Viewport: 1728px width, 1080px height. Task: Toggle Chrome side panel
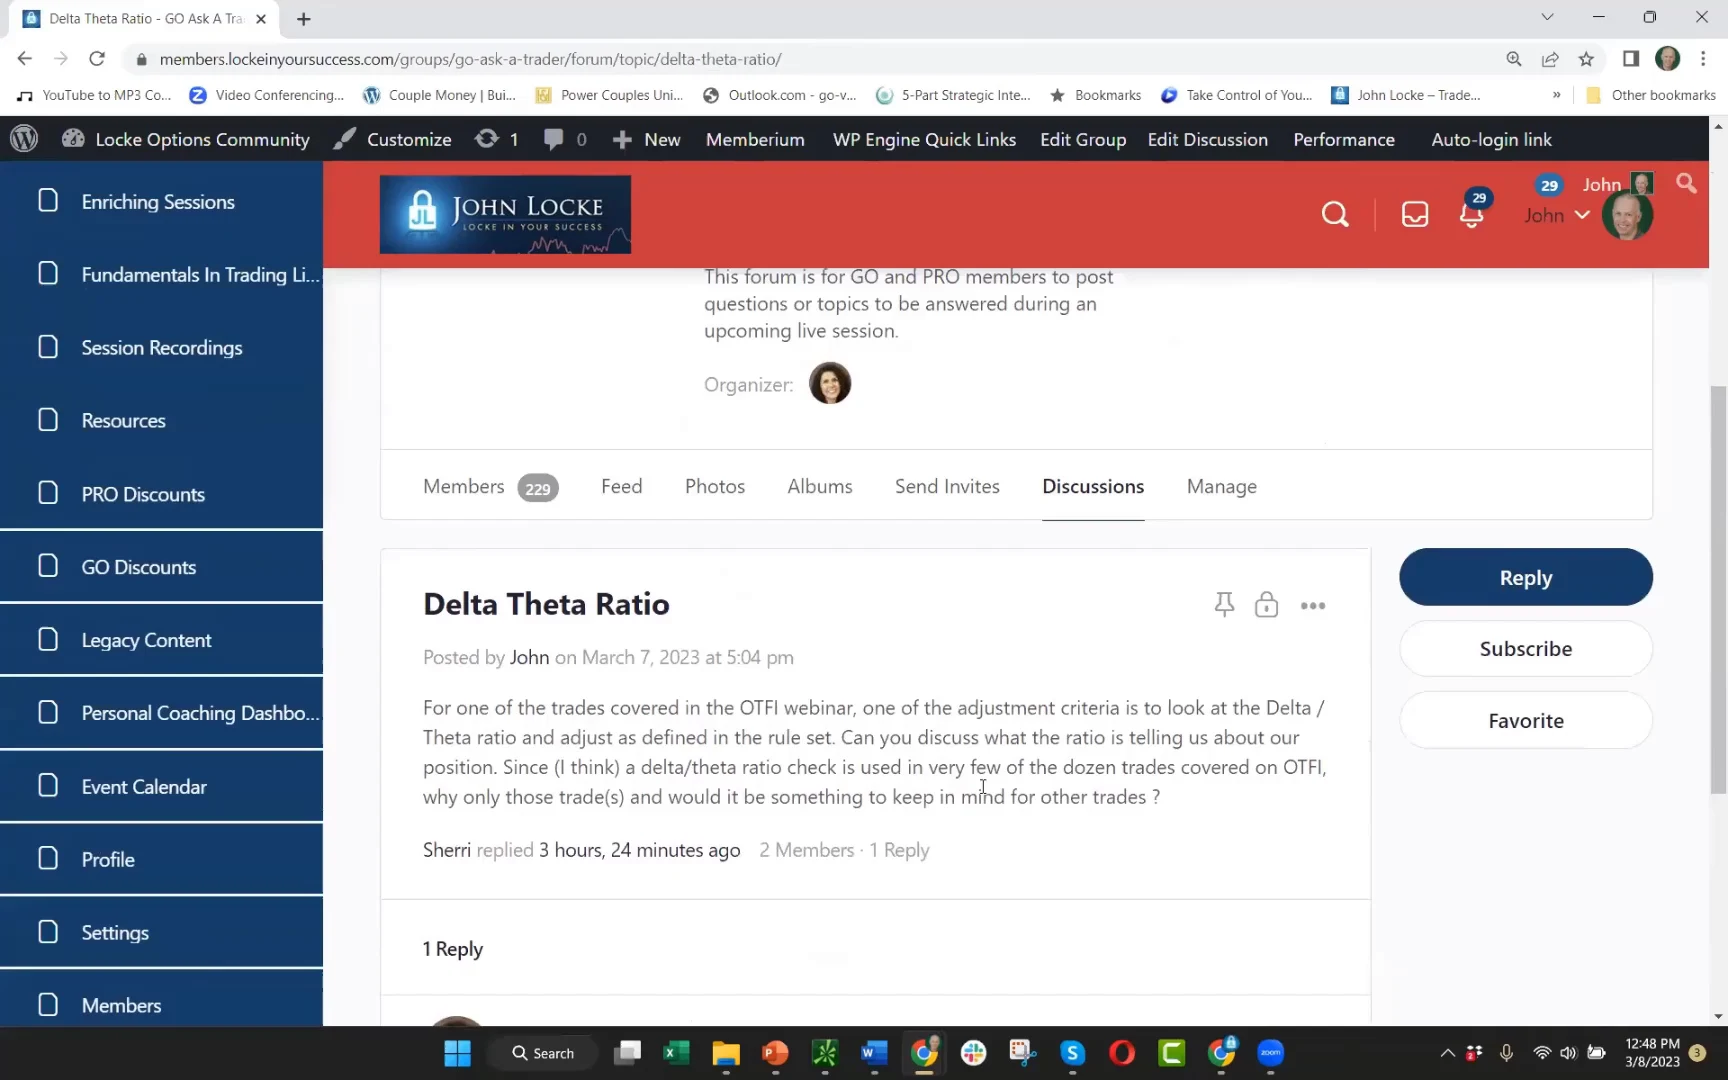(1631, 59)
